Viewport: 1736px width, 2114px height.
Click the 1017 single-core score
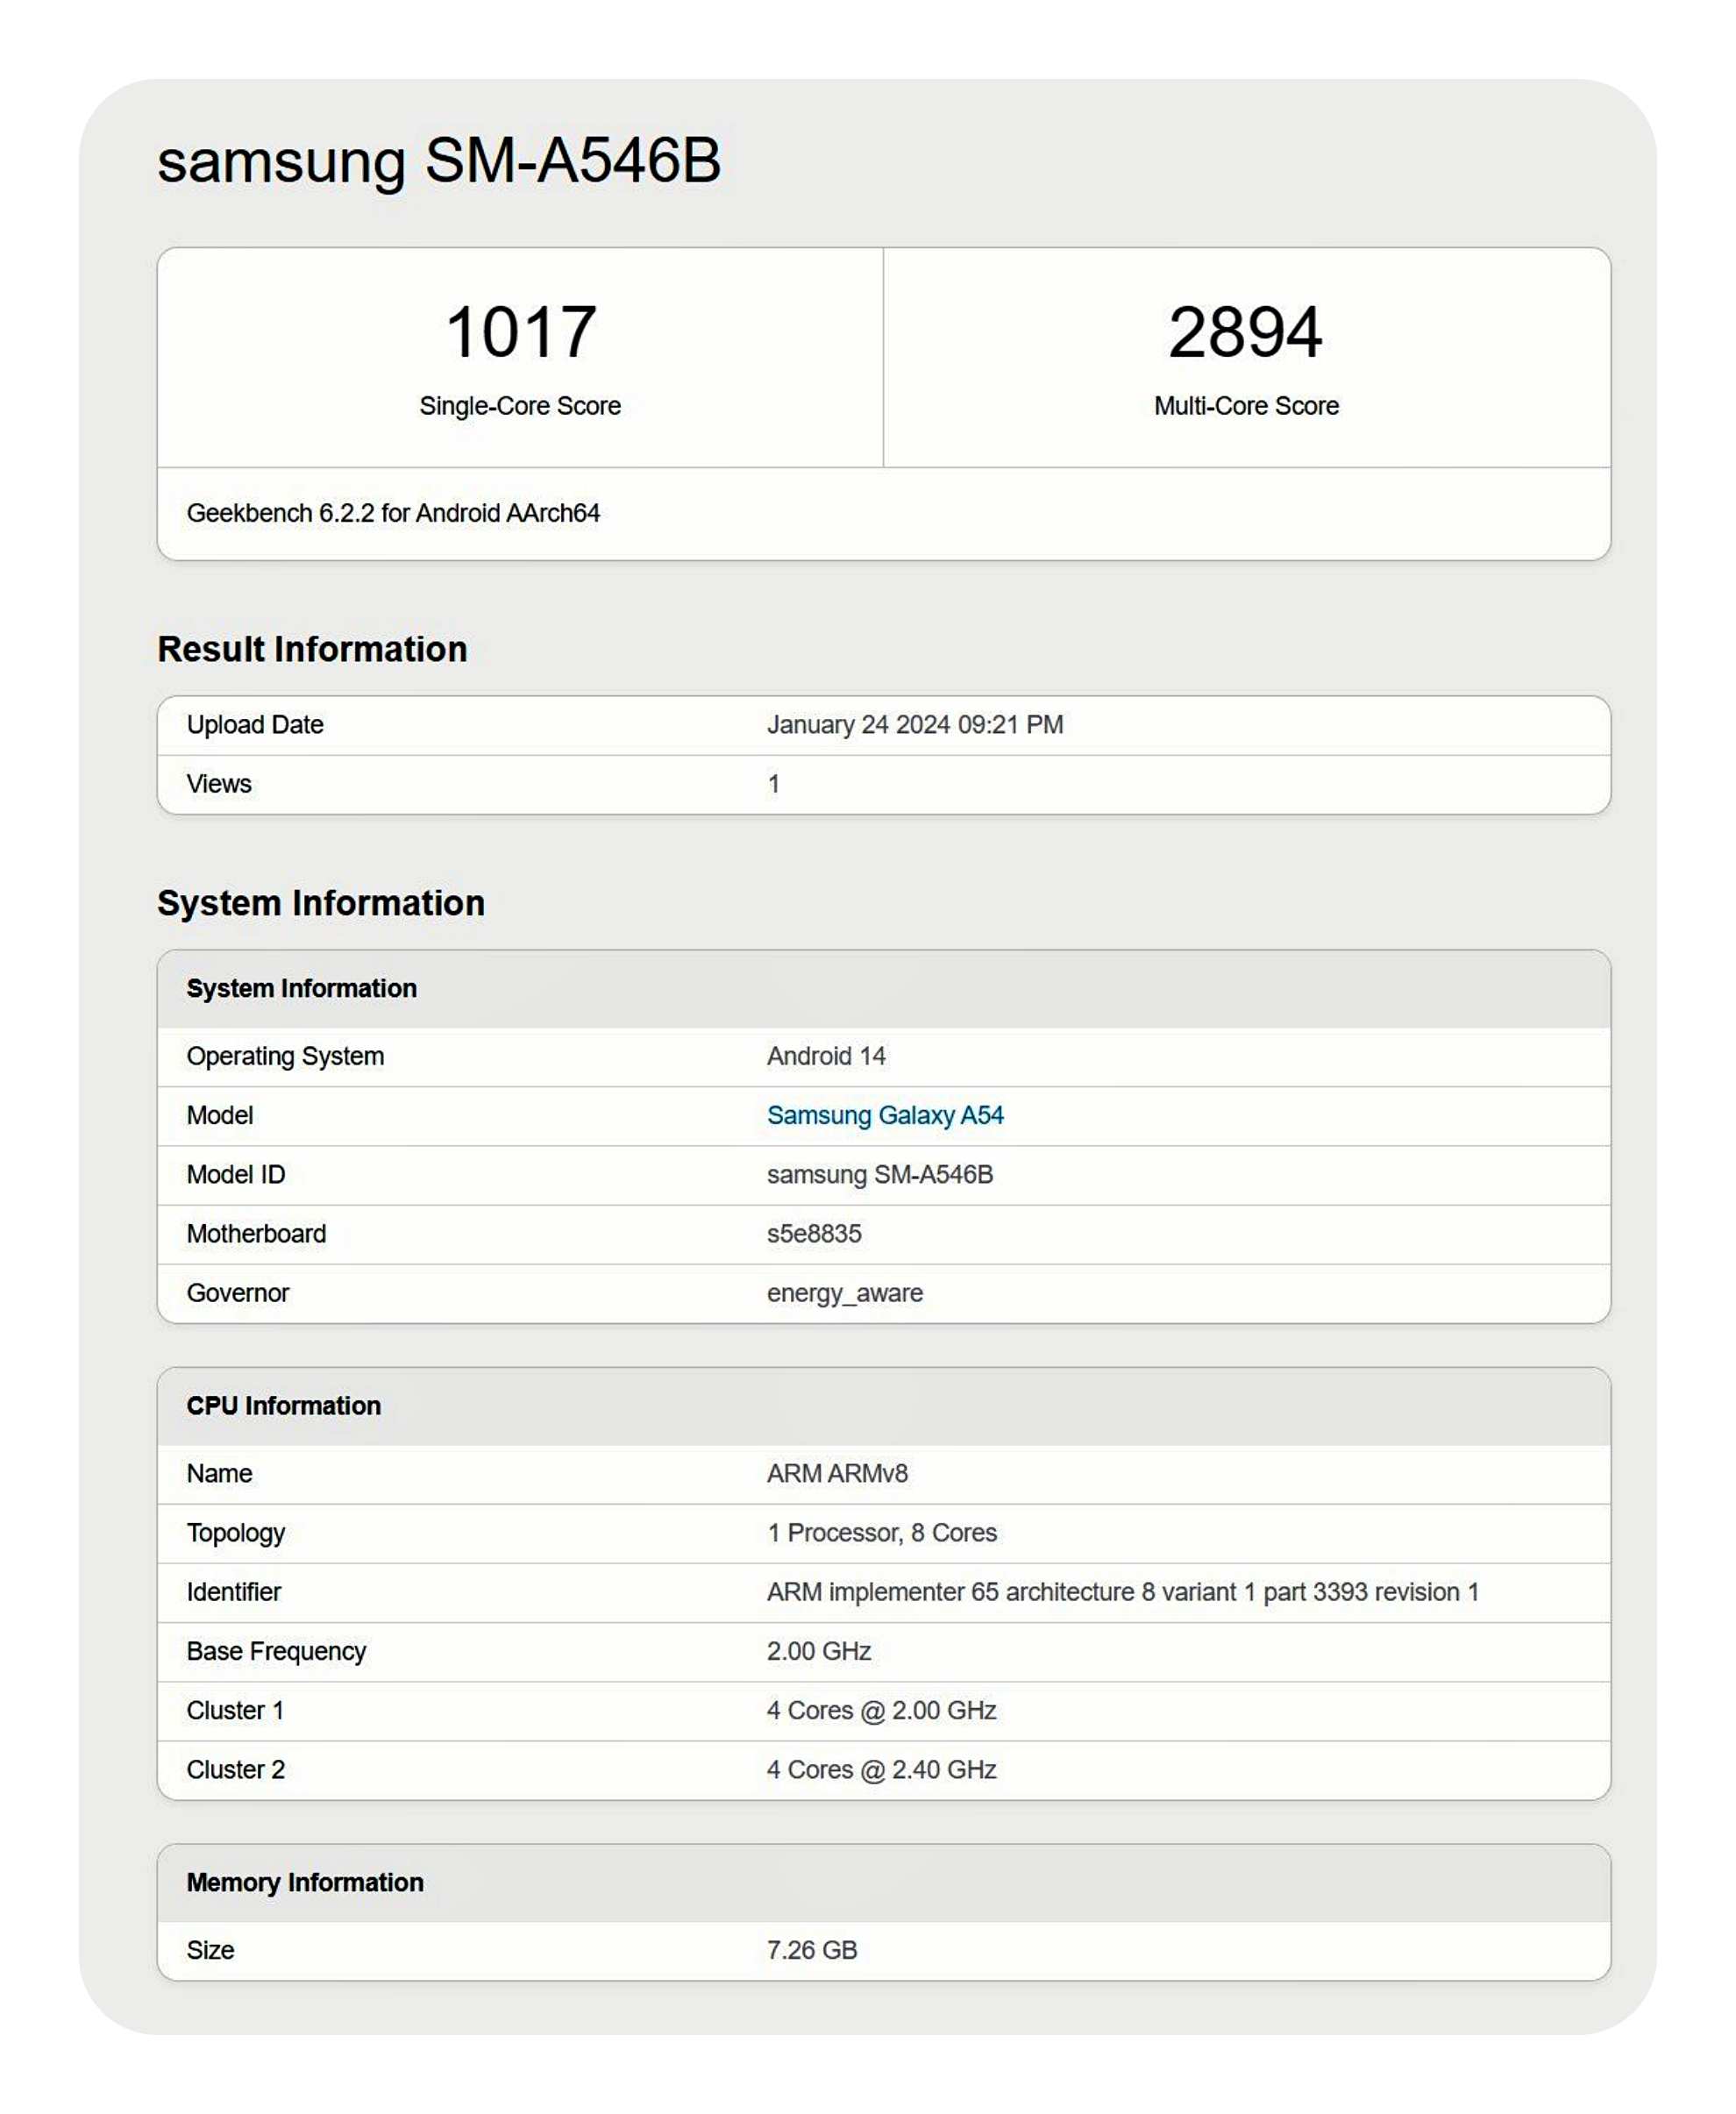pyautogui.click(x=520, y=332)
